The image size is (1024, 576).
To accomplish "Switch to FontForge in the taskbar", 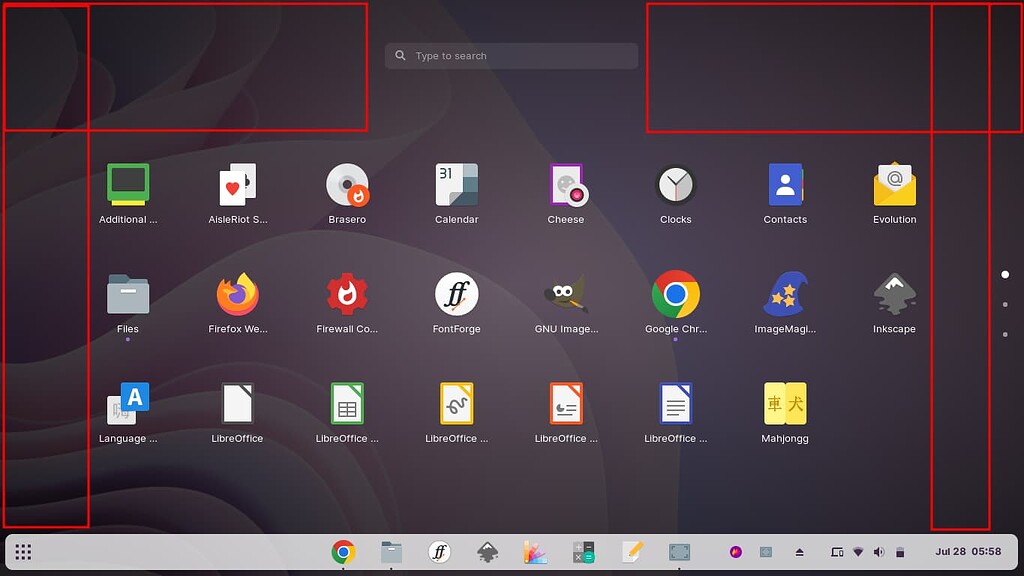I will point(440,552).
